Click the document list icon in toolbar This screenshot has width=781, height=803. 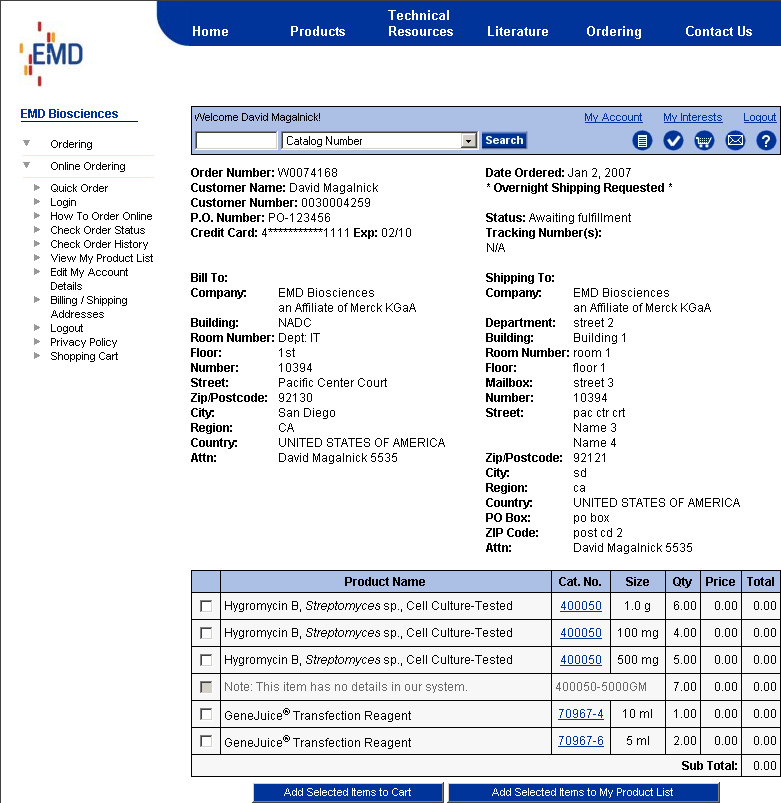(x=642, y=141)
